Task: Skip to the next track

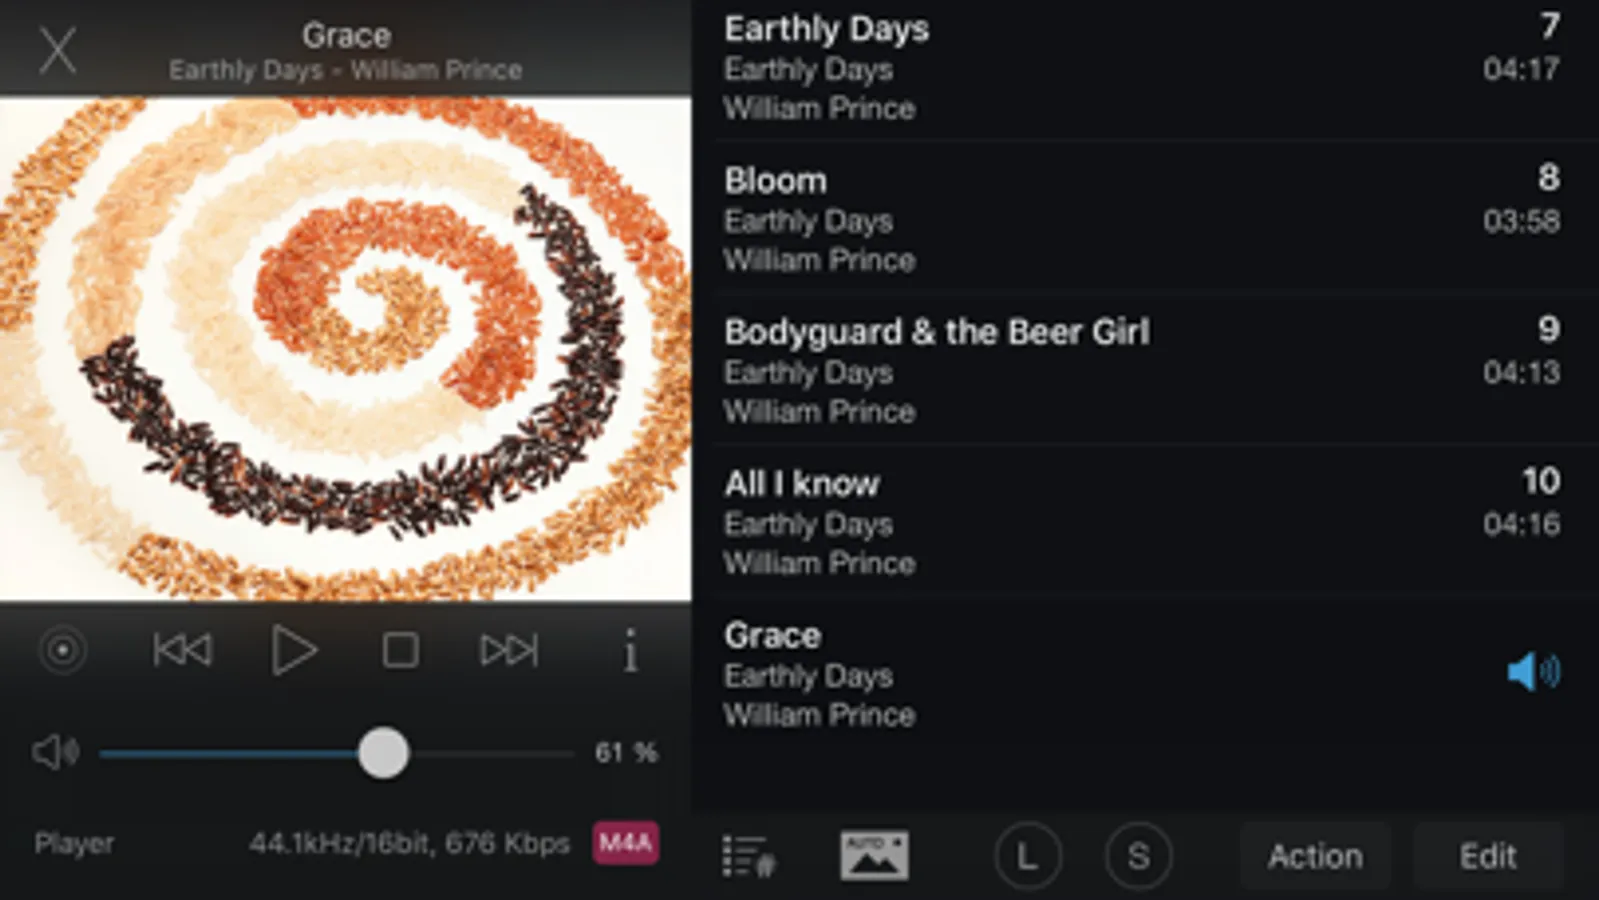Action: [x=509, y=650]
